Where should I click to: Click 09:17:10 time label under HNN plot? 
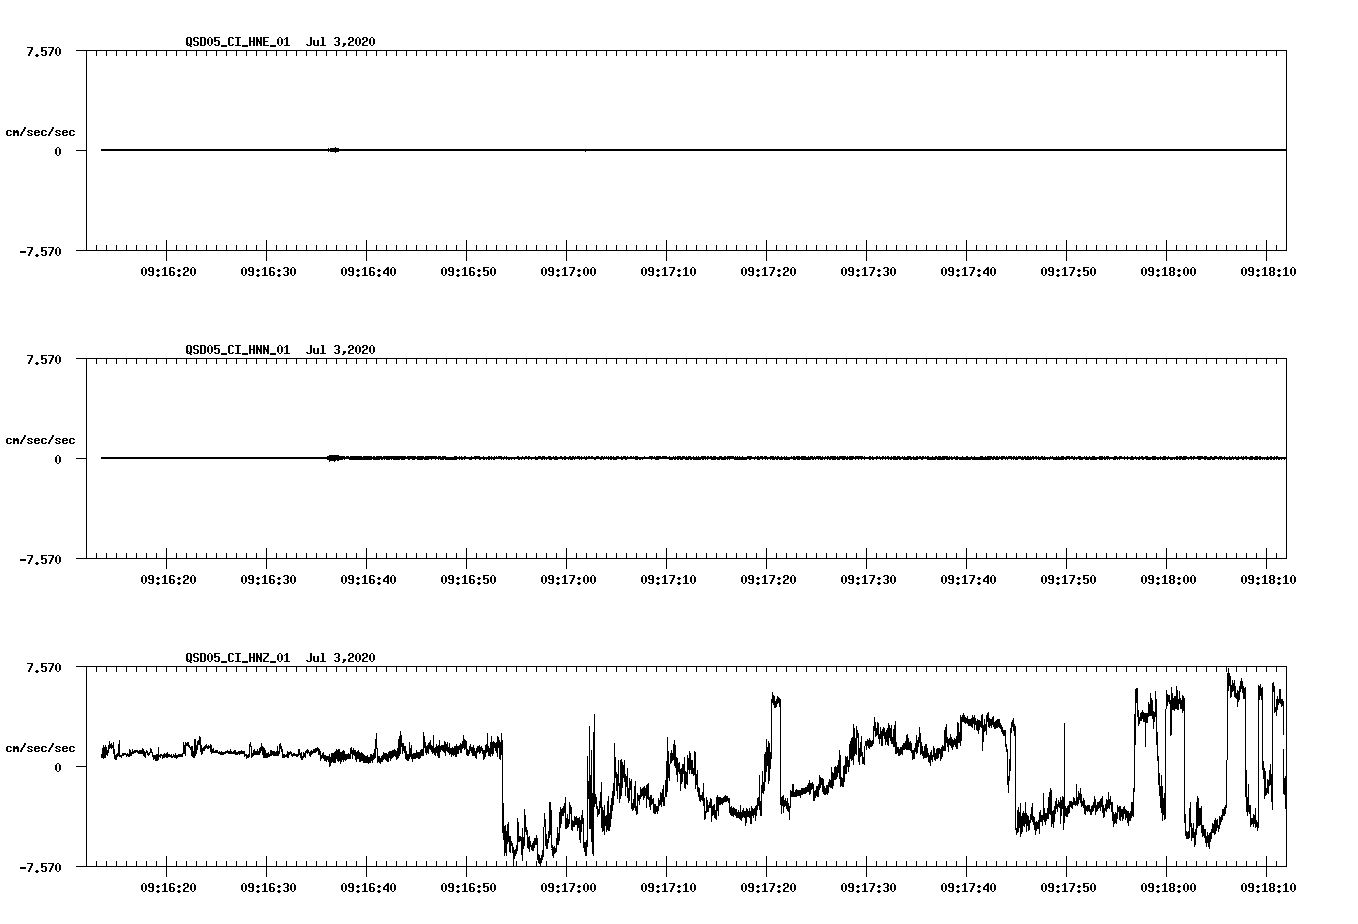pyautogui.click(x=668, y=579)
